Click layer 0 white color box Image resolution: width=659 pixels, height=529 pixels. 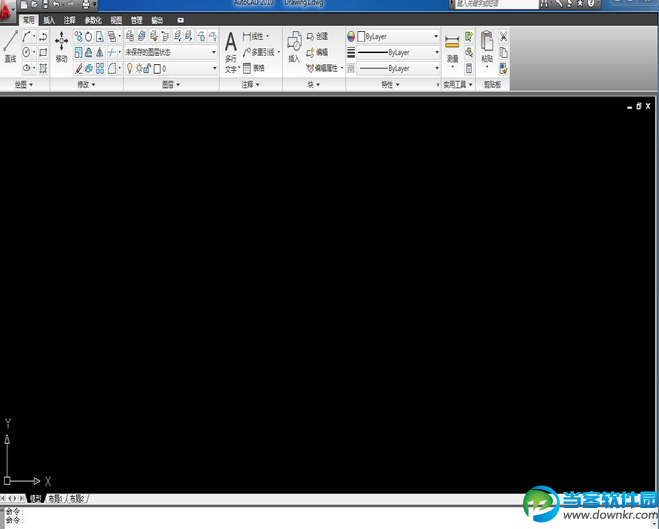[x=157, y=68]
